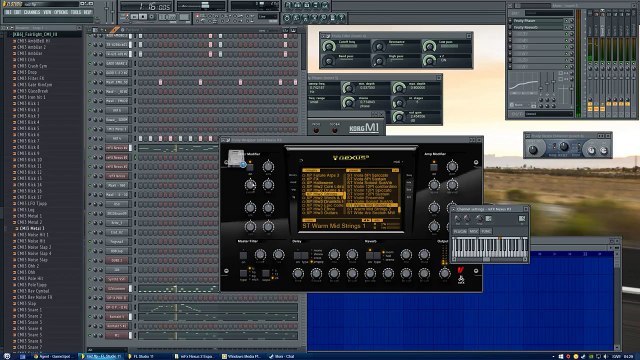Select ST Warm Mid Strings preset row
640x360 pixels.
pos(371,205)
